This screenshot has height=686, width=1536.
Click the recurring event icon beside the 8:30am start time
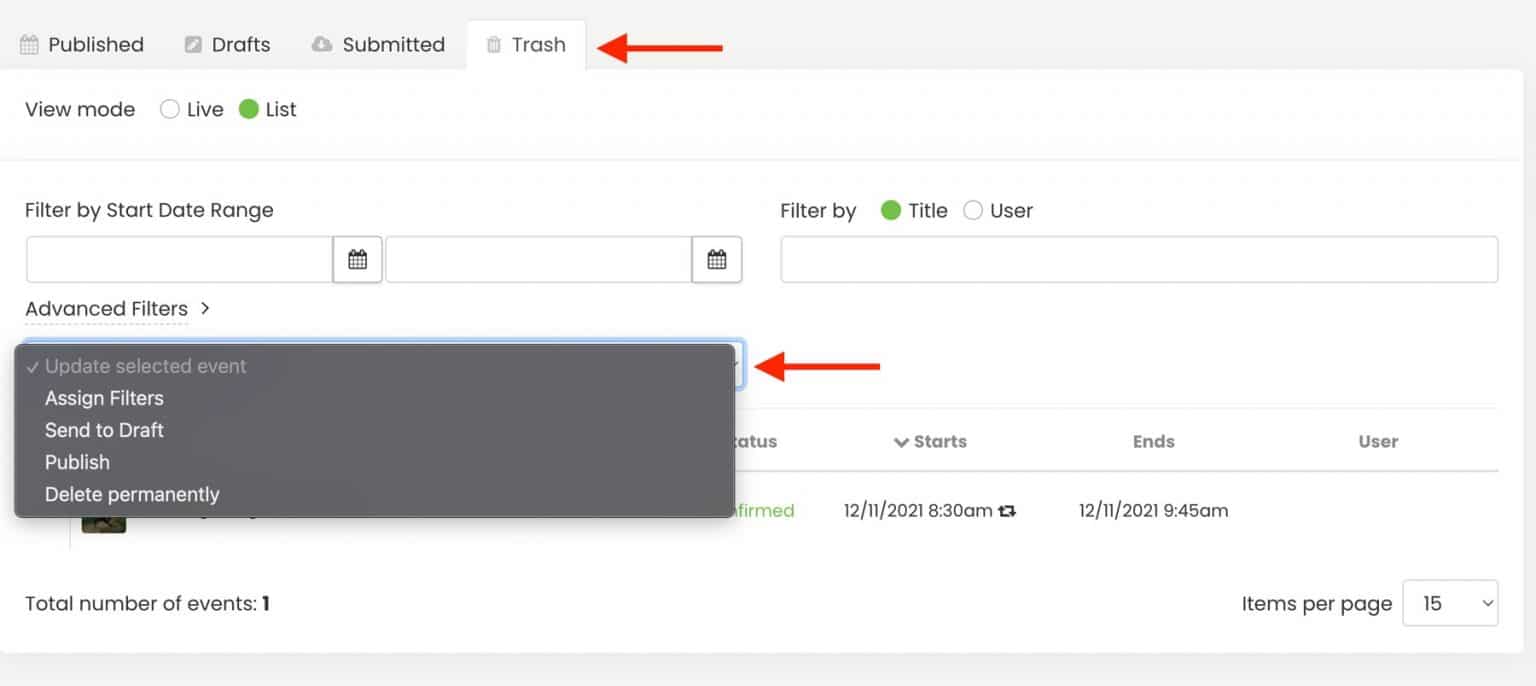pos(1008,510)
